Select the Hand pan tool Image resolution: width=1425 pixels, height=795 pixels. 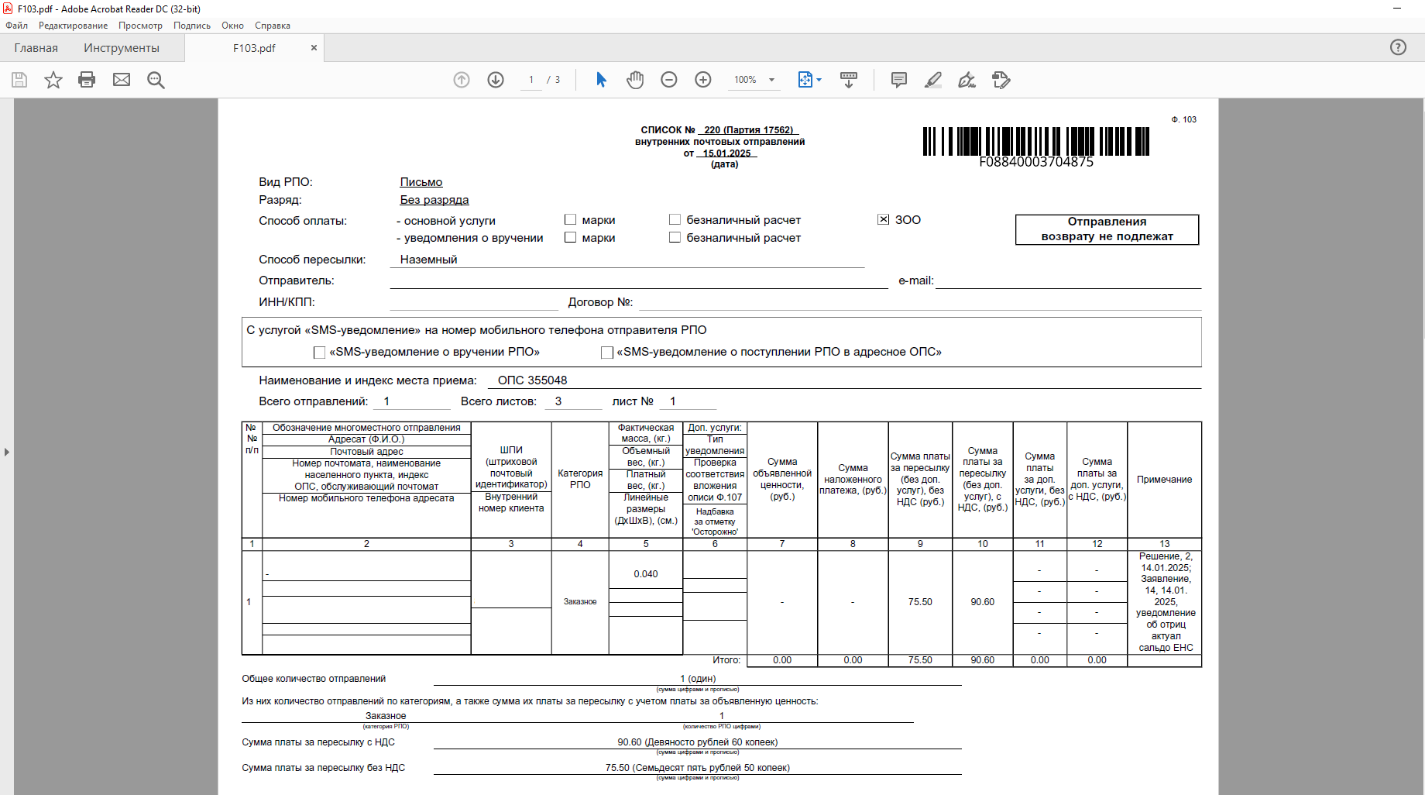[635, 80]
